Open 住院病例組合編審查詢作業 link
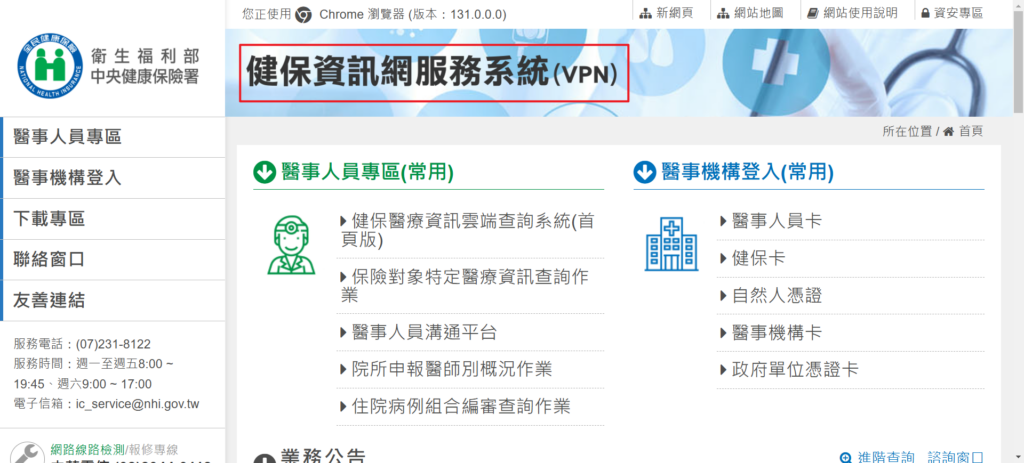 455,407
